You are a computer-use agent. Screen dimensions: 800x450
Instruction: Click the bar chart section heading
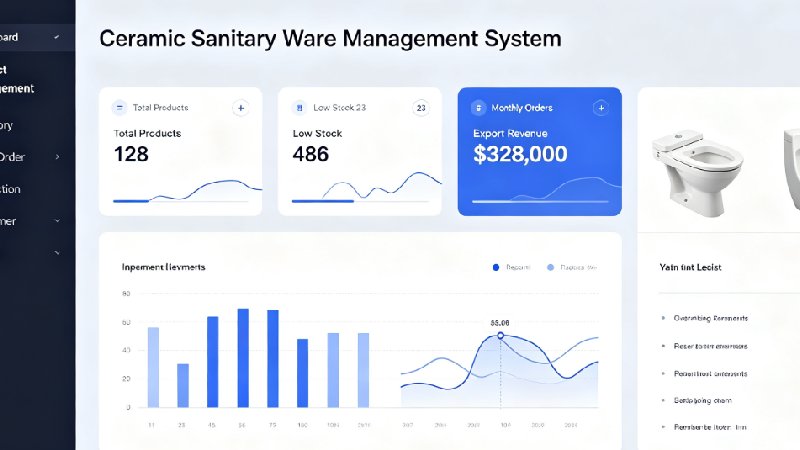click(x=163, y=267)
